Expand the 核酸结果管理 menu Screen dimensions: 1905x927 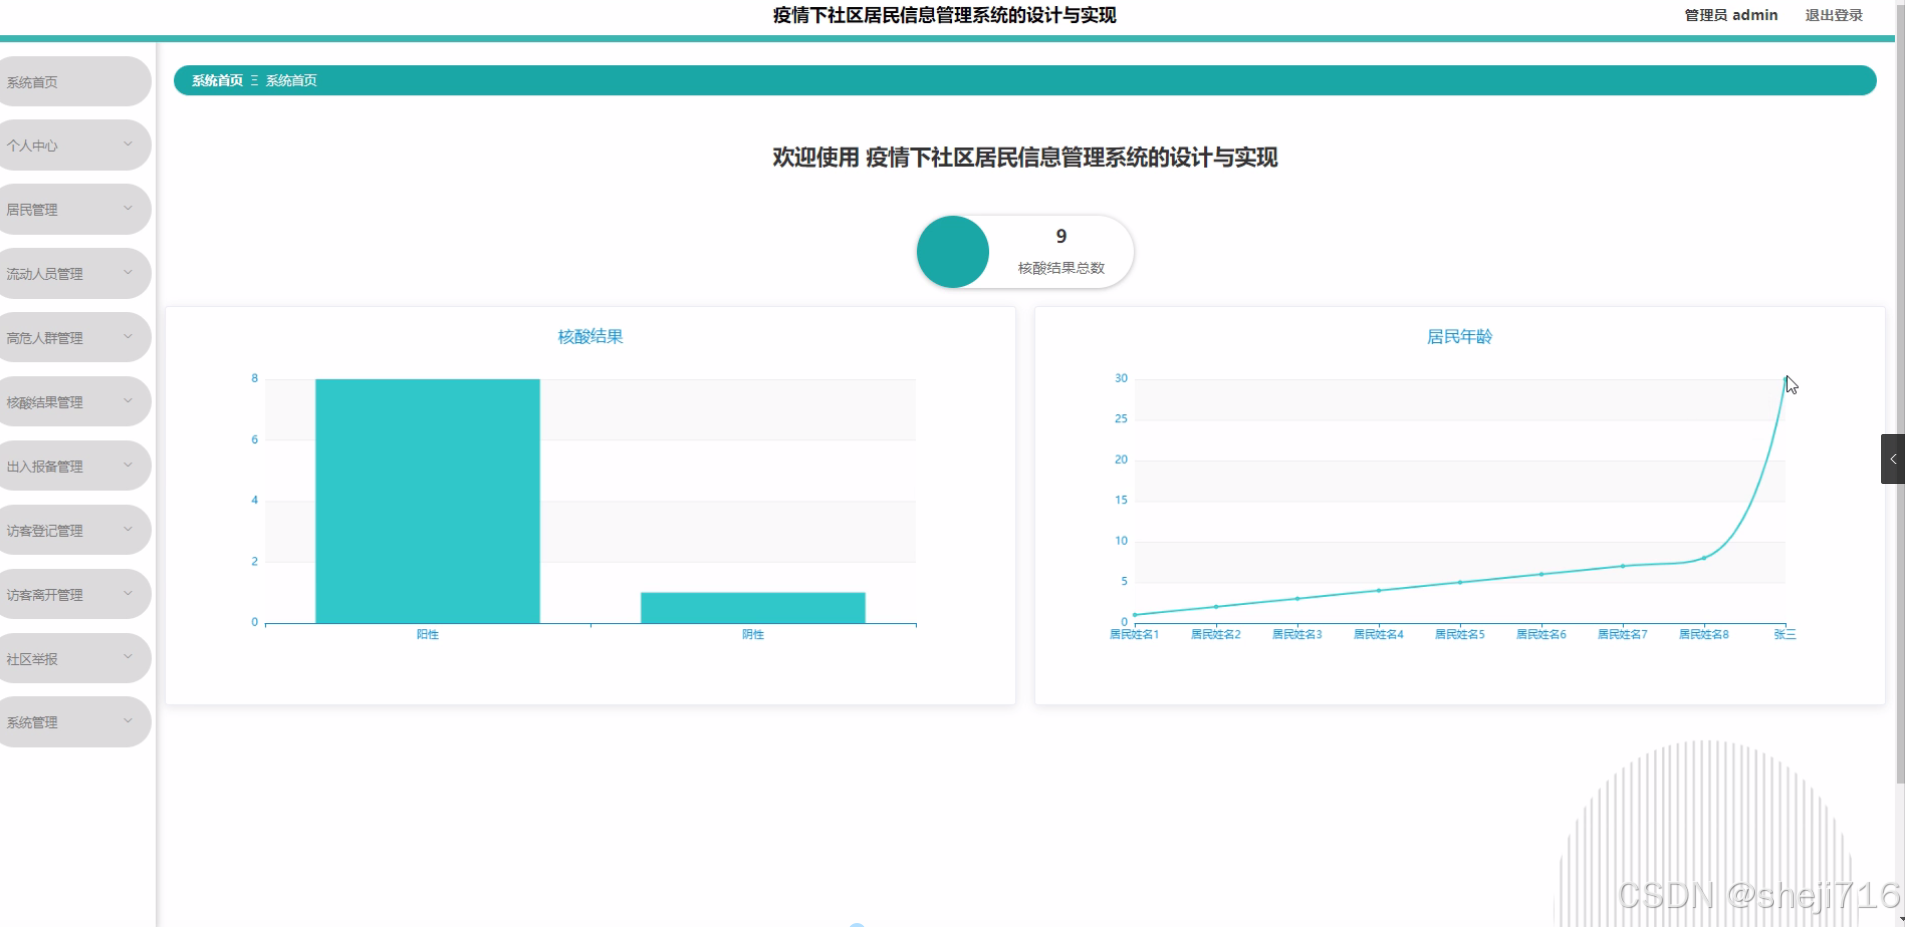(x=70, y=400)
